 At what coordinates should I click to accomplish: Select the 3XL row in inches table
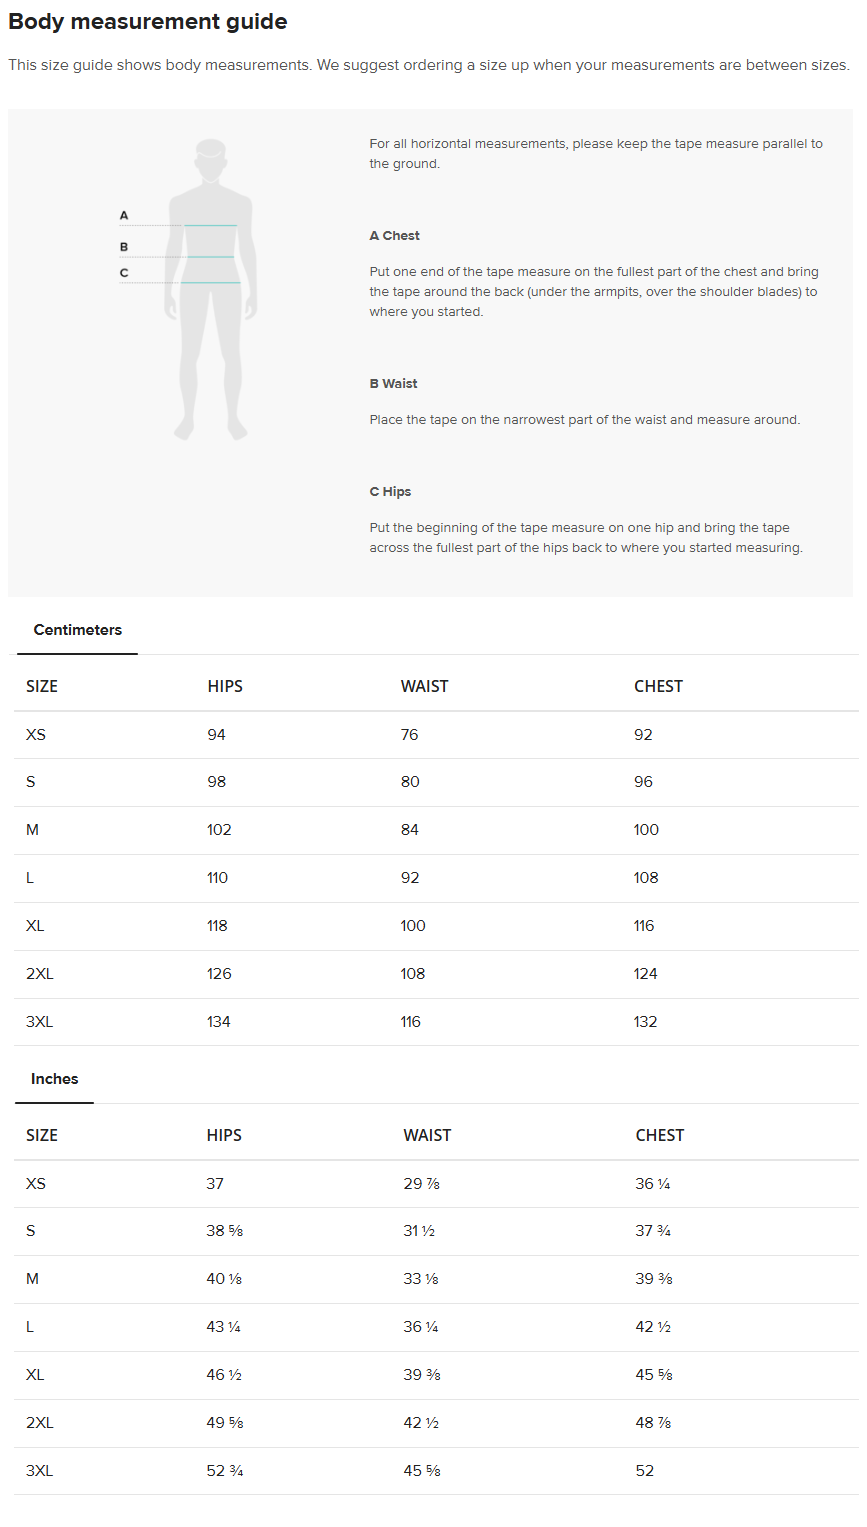pos(436,1471)
